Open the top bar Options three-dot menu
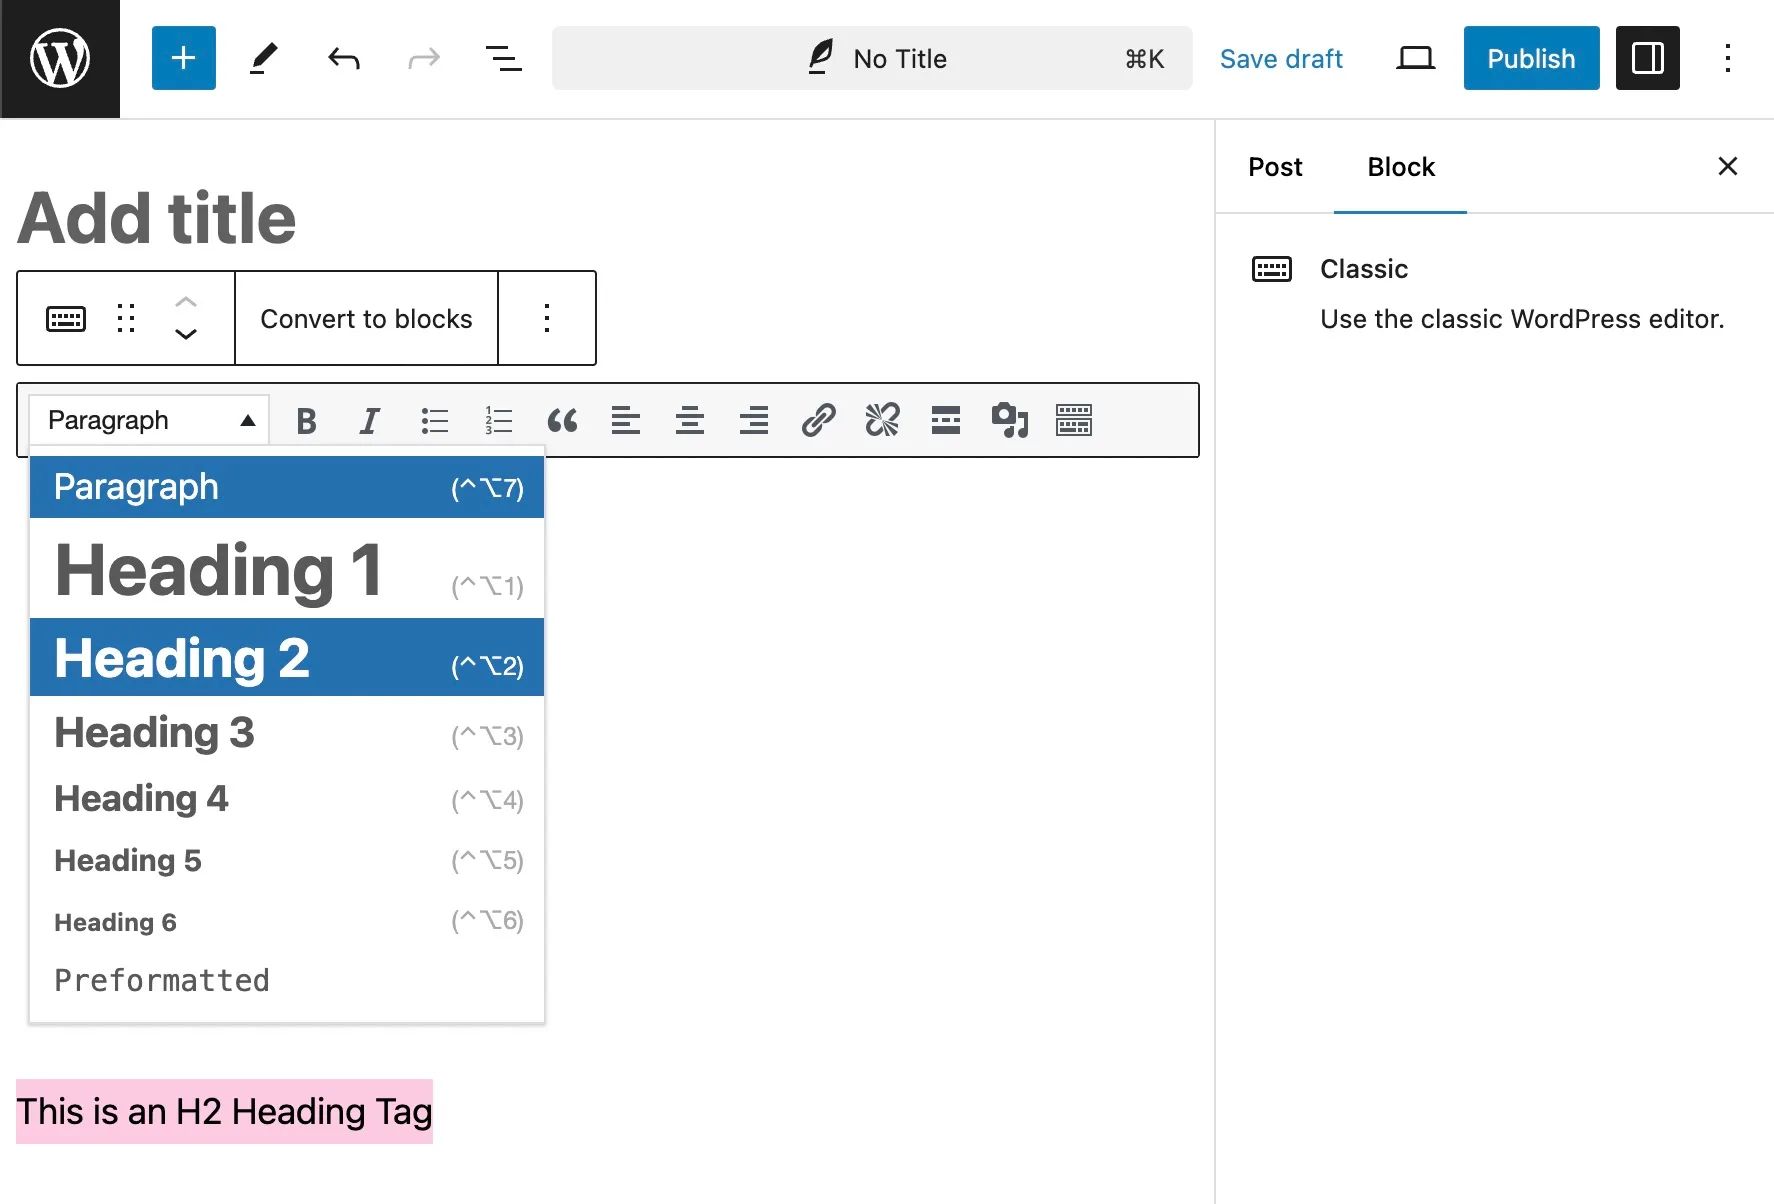Viewport: 1774px width, 1204px height. tap(1728, 58)
